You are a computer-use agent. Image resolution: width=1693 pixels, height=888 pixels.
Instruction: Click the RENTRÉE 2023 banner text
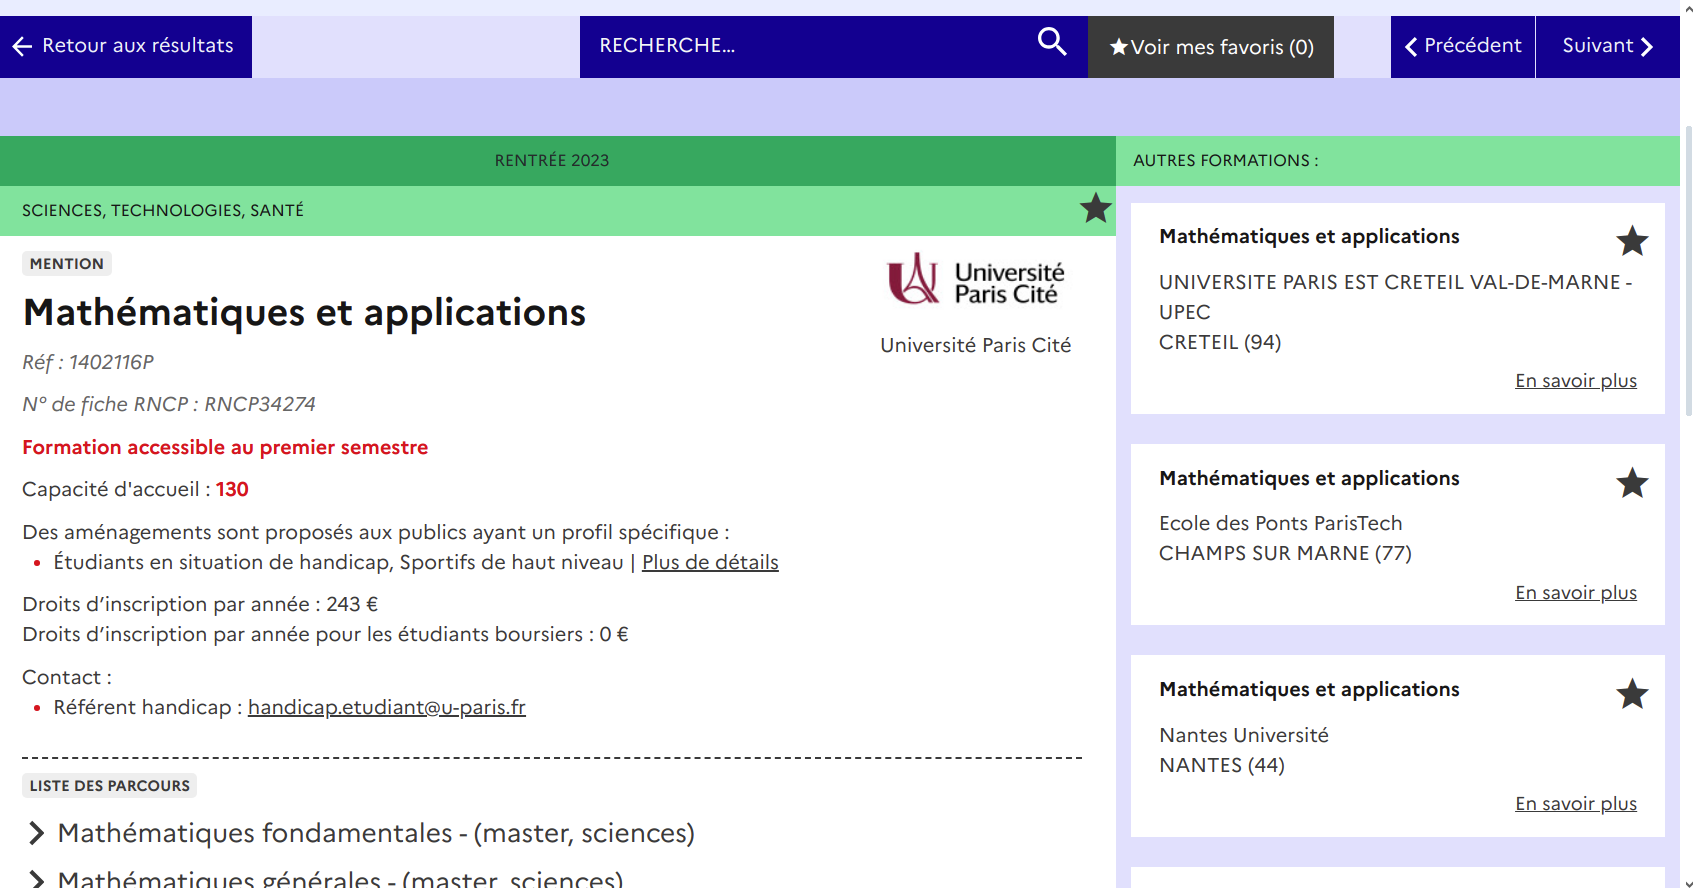pos(552,161)
